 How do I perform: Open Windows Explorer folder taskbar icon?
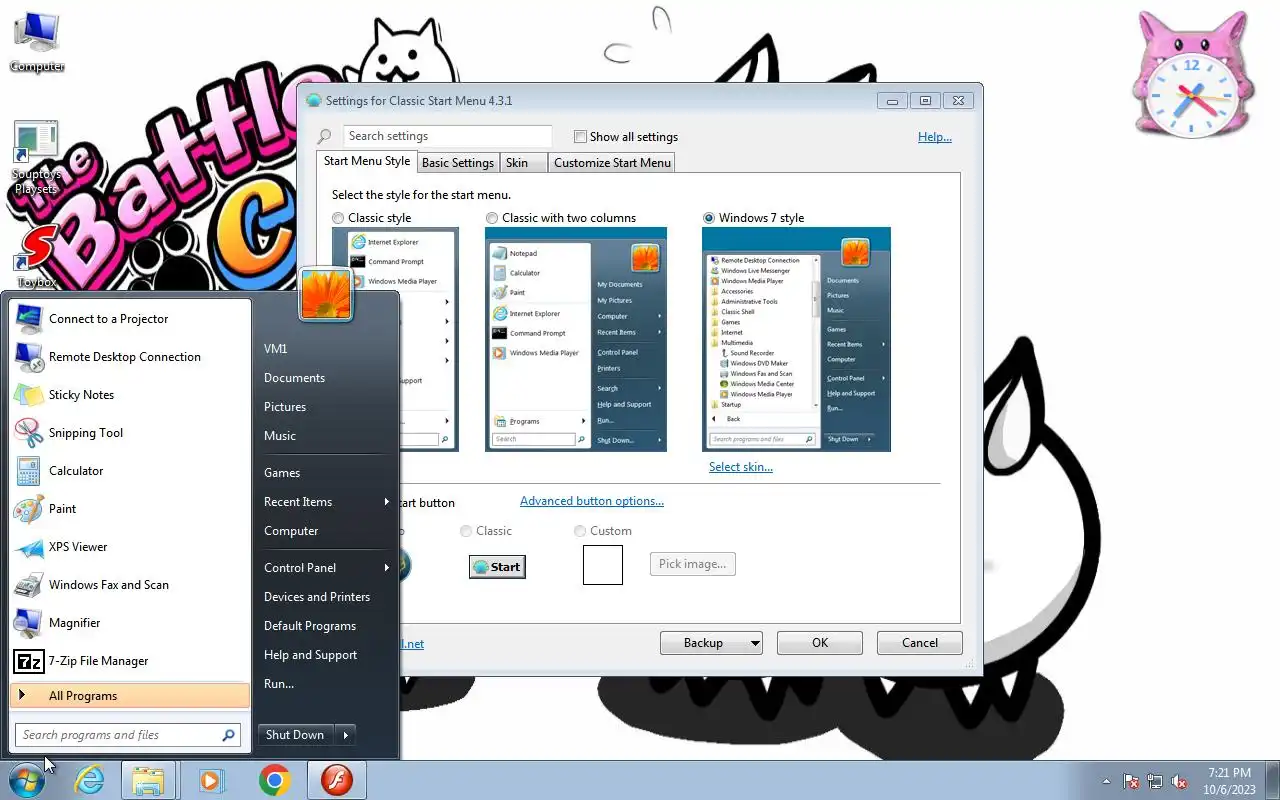[148, 780]
